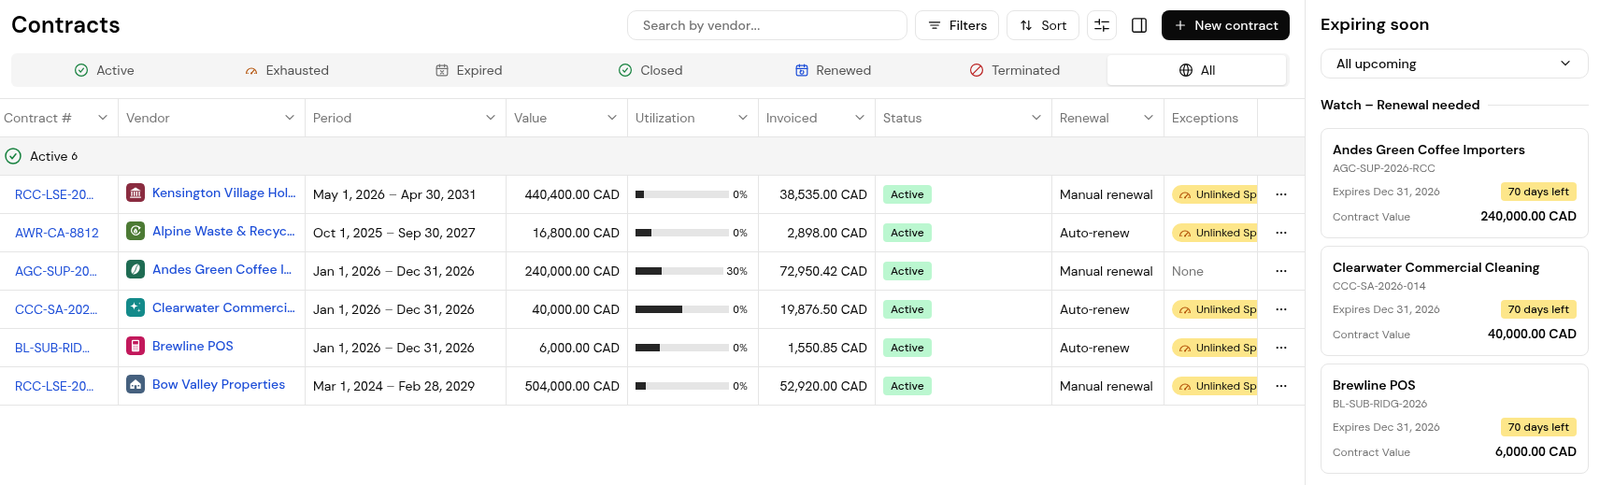Click the search by vendor field
This screenshot has height=485, width=1600.
pos(767,25)
